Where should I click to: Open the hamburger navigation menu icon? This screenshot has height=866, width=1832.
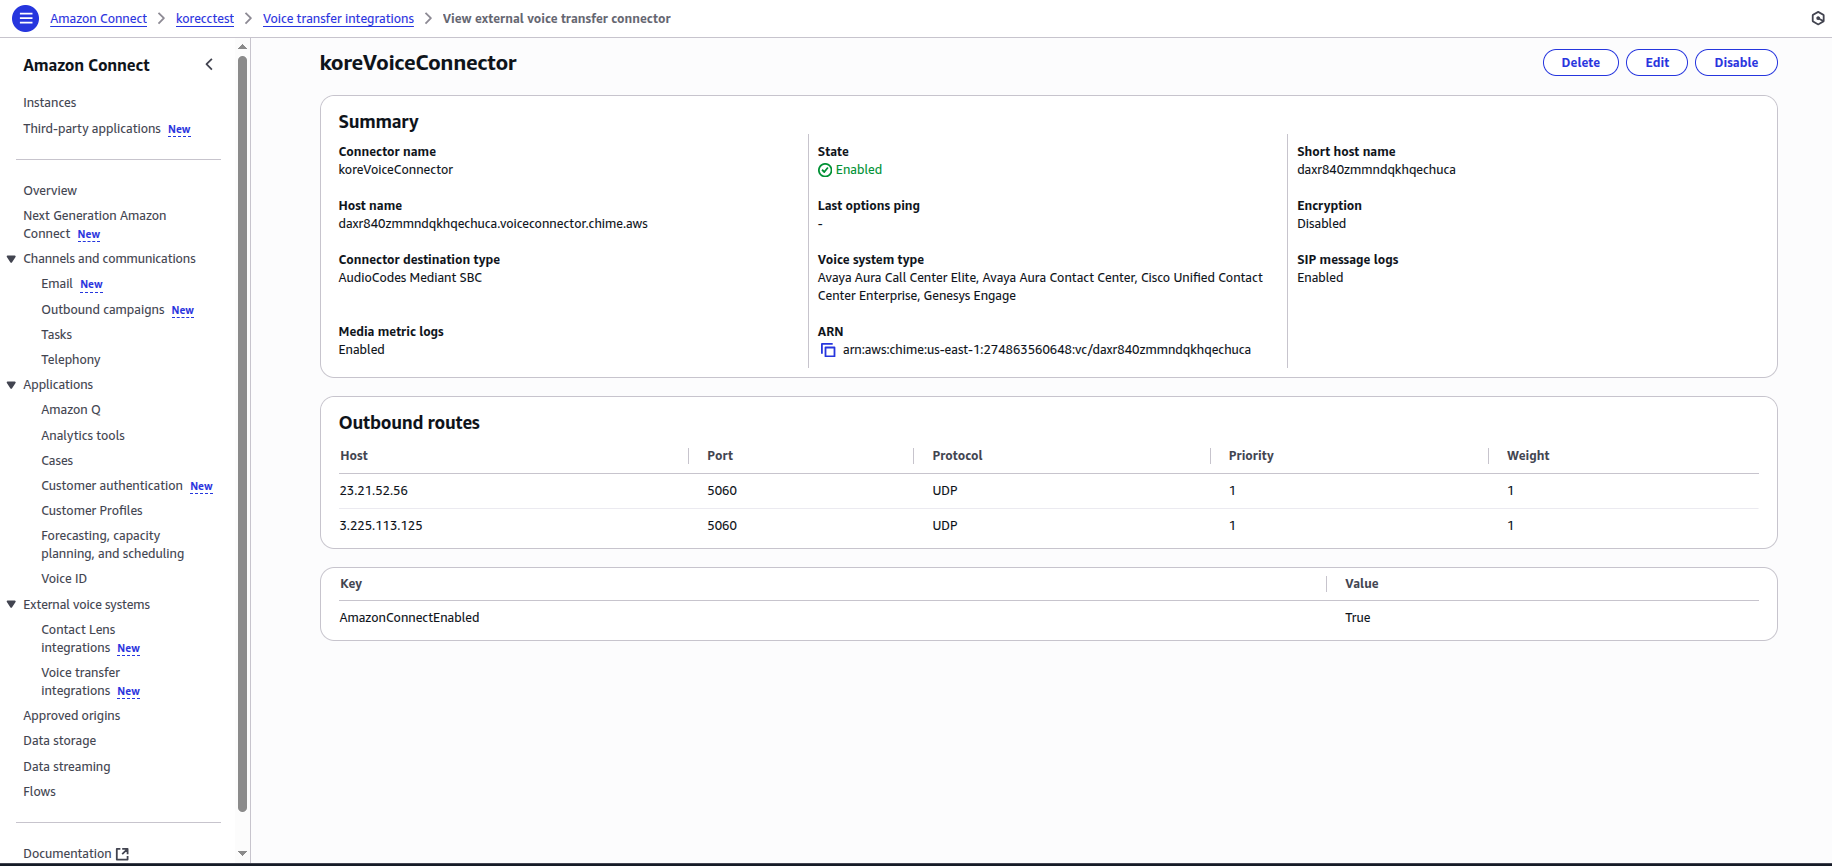point(25,18)
